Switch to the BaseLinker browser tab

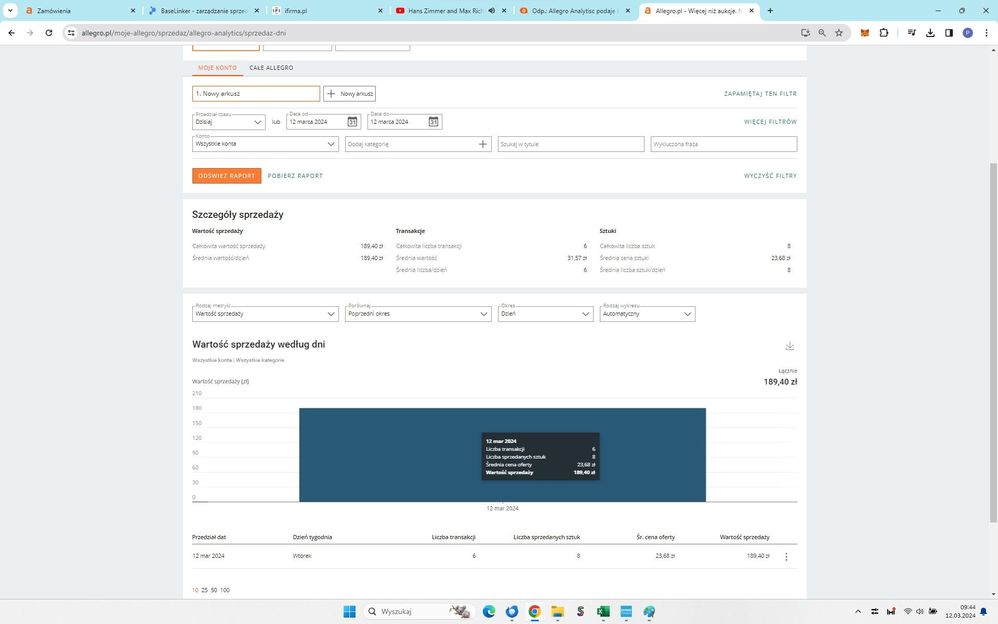tap(195, 10)
